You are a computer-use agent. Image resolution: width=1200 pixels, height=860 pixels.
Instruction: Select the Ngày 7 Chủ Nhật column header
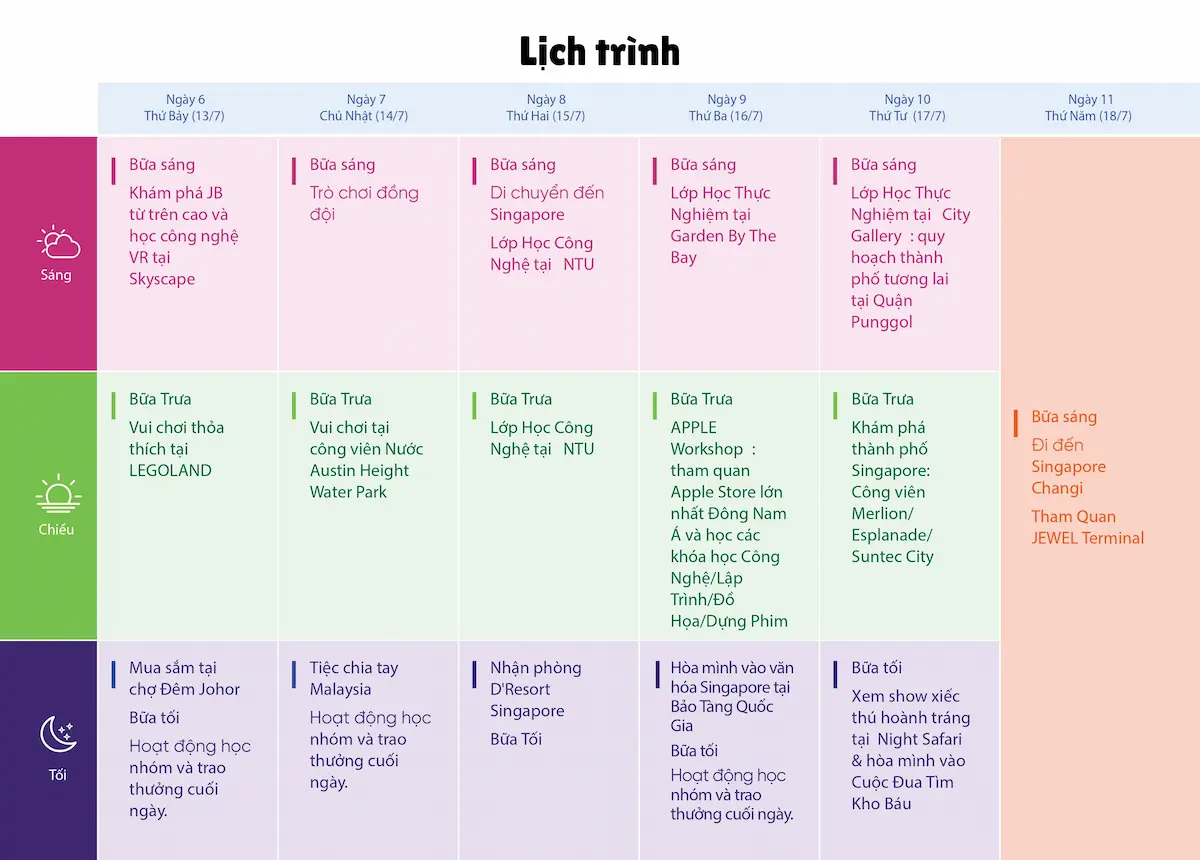click(x=365, y=108)
